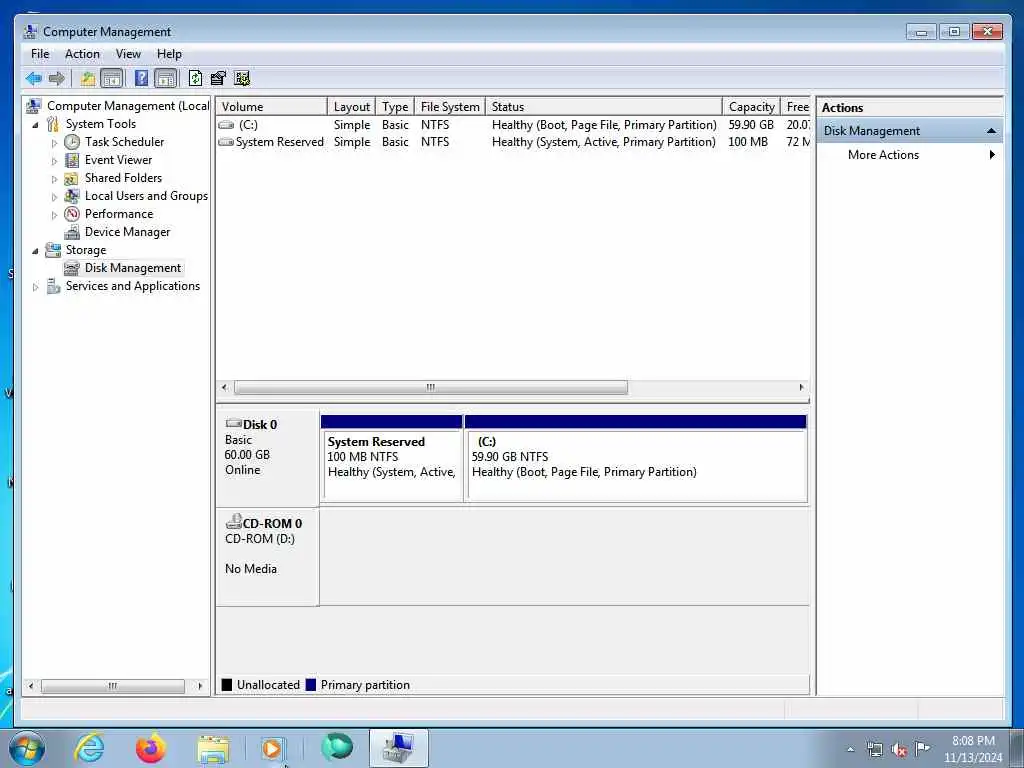Expand the Performance node
The image size is (1024, 768).
click(54, 214)
